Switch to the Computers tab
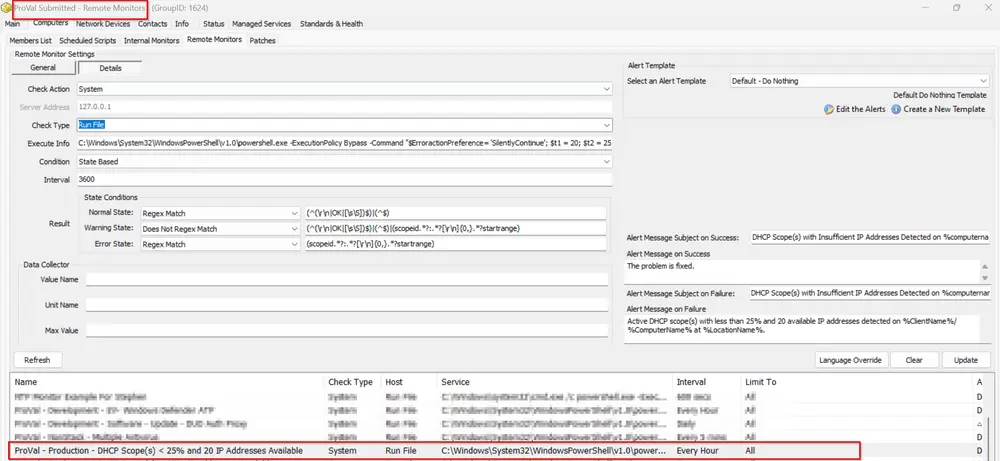Screen dimensions: 1000x461 click(x=50, y=23)
